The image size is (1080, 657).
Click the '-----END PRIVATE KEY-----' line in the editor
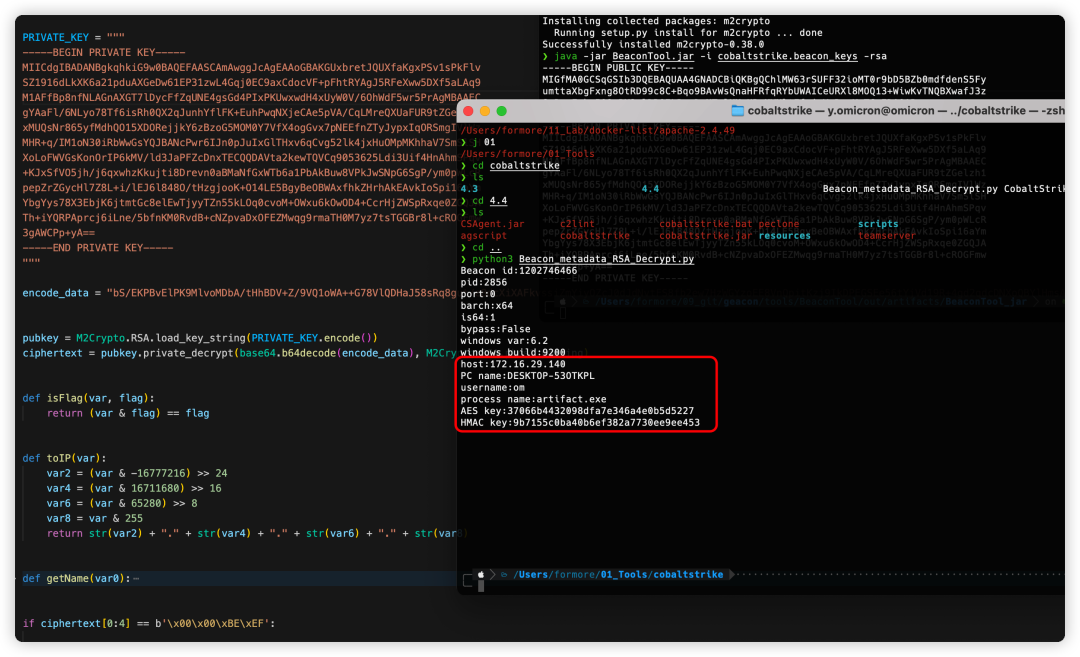[98, 248]
